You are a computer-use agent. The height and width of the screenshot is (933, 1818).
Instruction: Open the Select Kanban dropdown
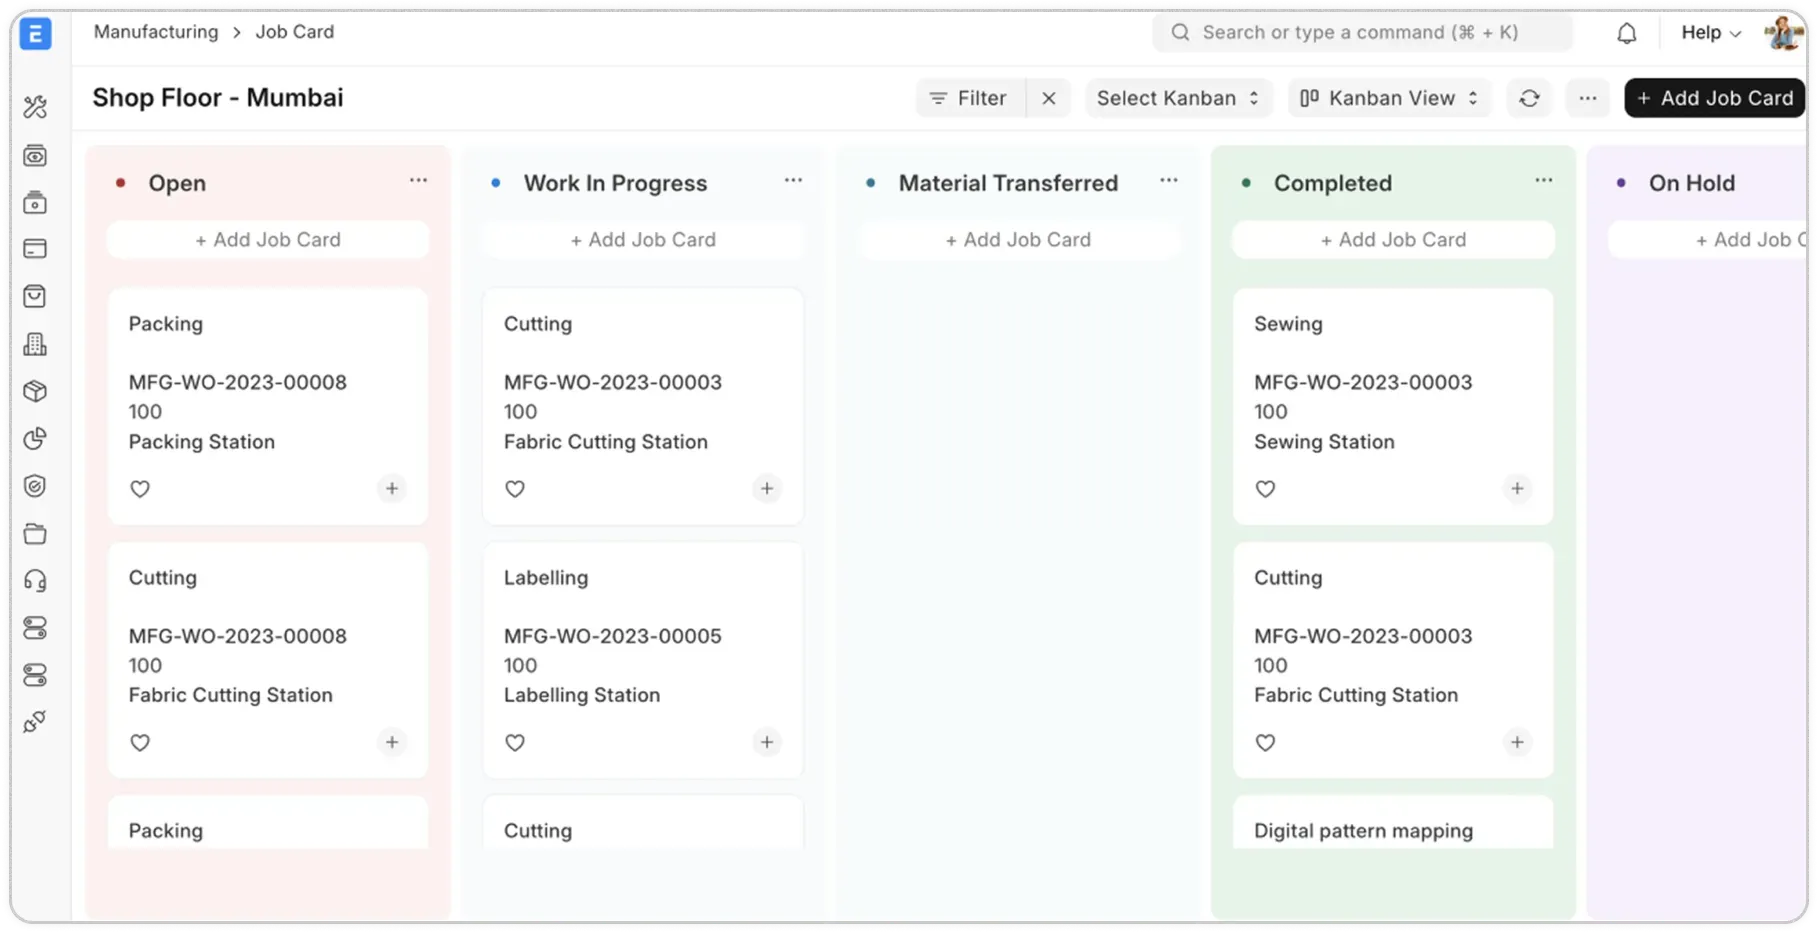pyautogui.click(x=1178, y=98)
